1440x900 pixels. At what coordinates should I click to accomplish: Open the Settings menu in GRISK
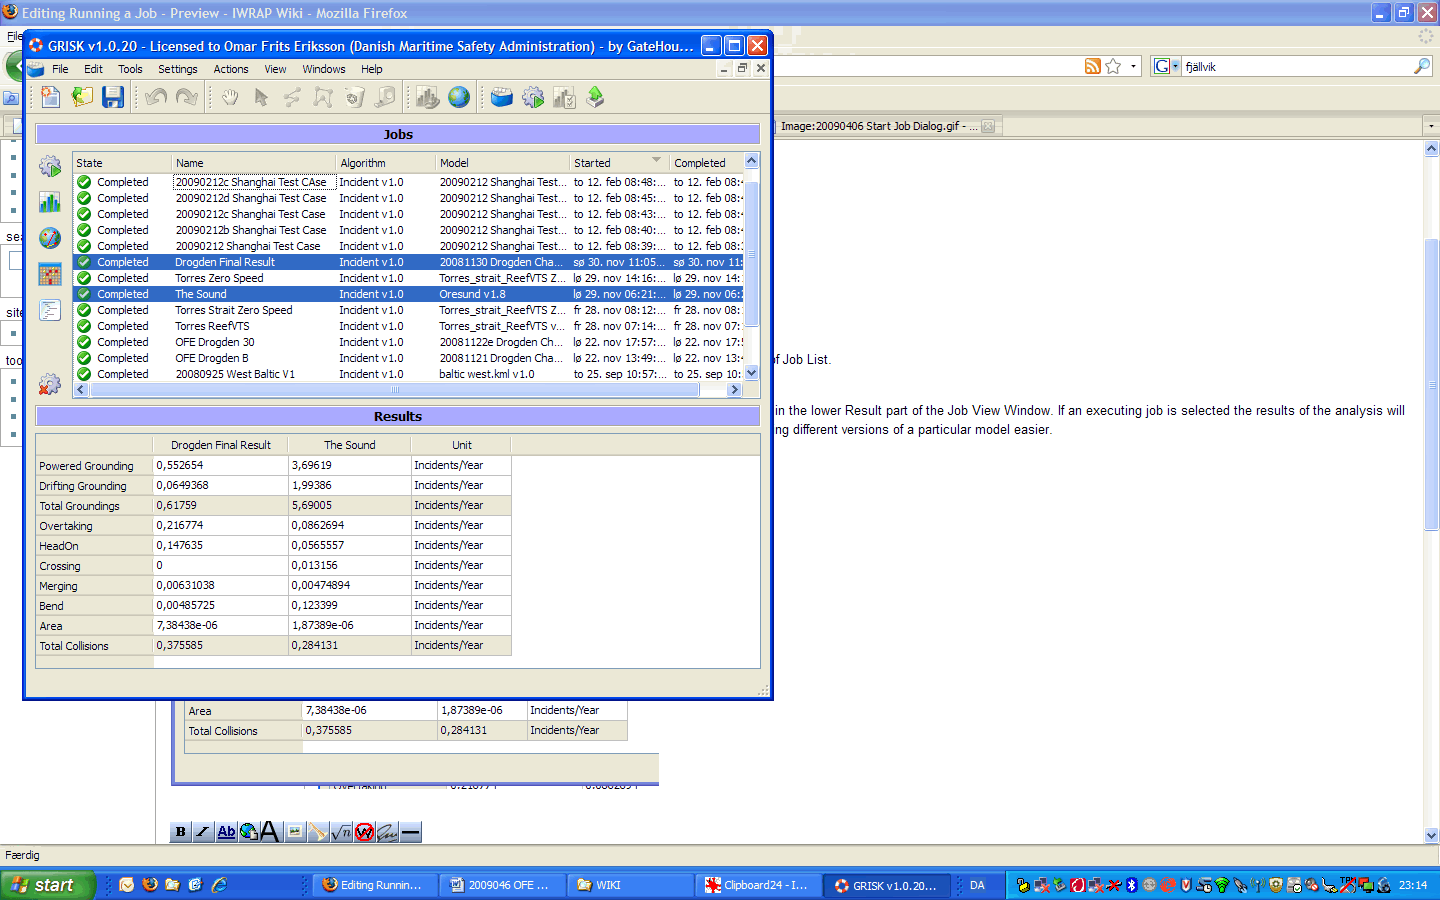[177, 69]
